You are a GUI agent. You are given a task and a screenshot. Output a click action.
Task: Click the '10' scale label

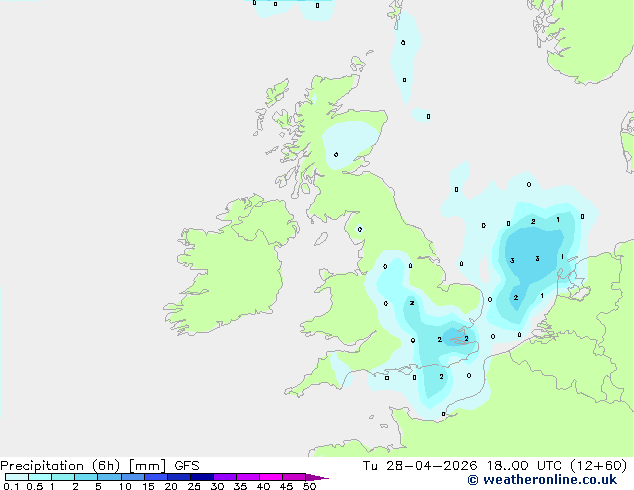click(125, 486)
